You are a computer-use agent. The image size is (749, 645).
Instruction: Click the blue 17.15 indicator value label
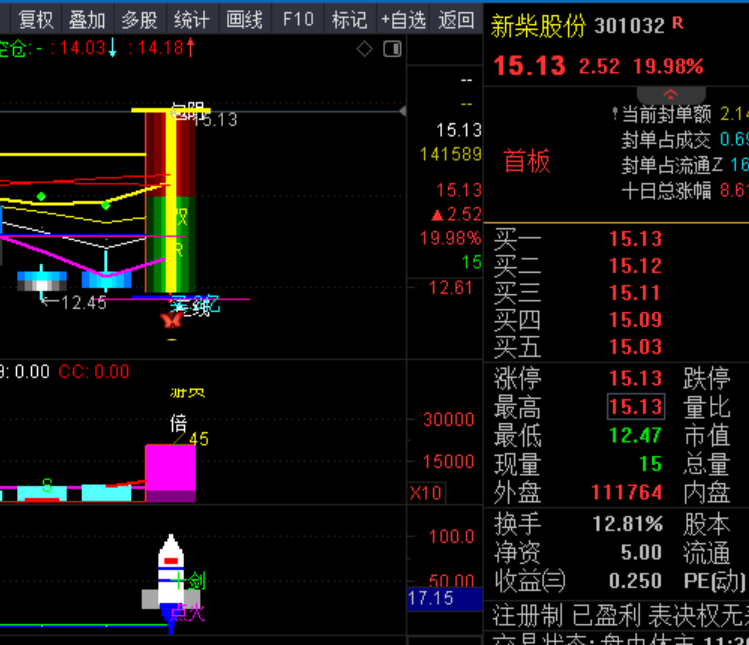tap(445, 599)
